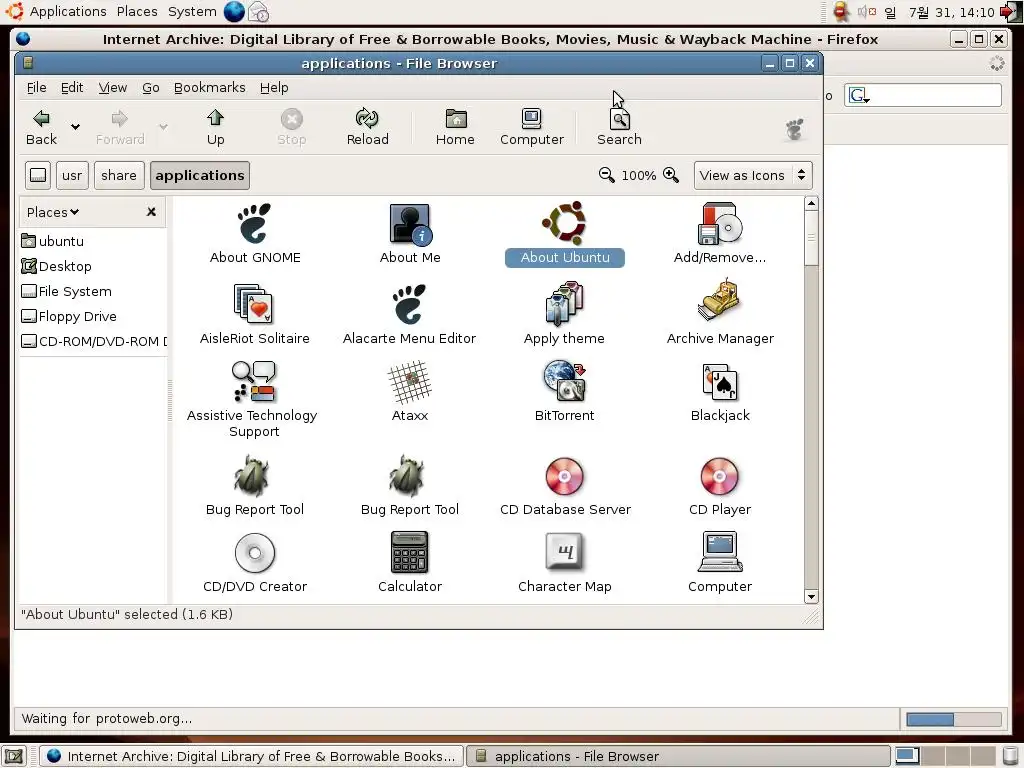Close the Places side pane
This screenshot has height=768, width=1024.
152,212
